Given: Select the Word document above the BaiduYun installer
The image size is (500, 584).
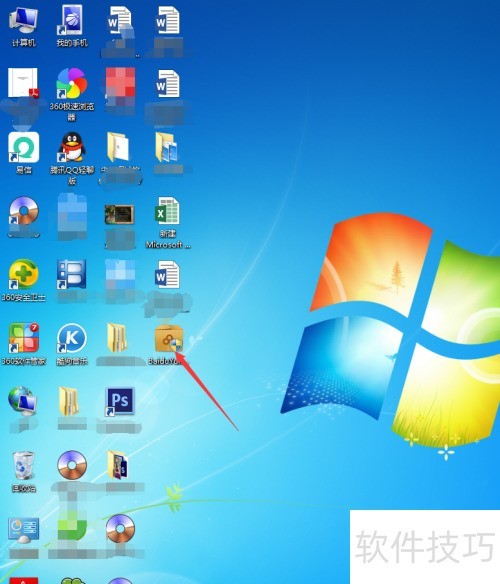Looking at the screenshot, I should (167, 275).
